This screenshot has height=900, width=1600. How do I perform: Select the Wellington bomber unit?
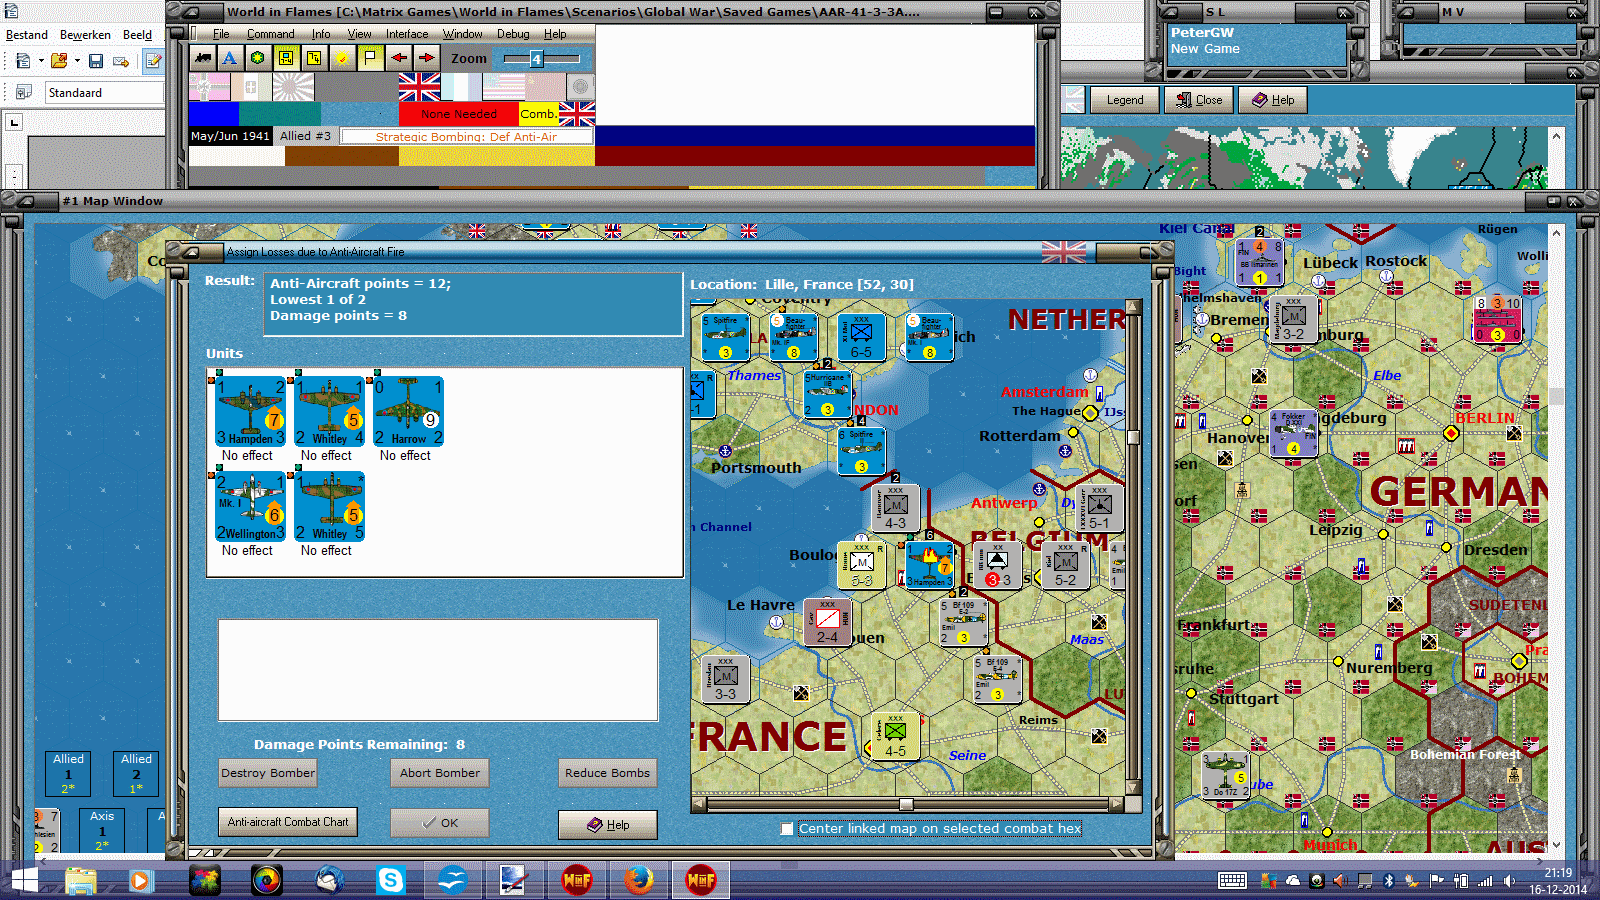(x=250, y=506)
